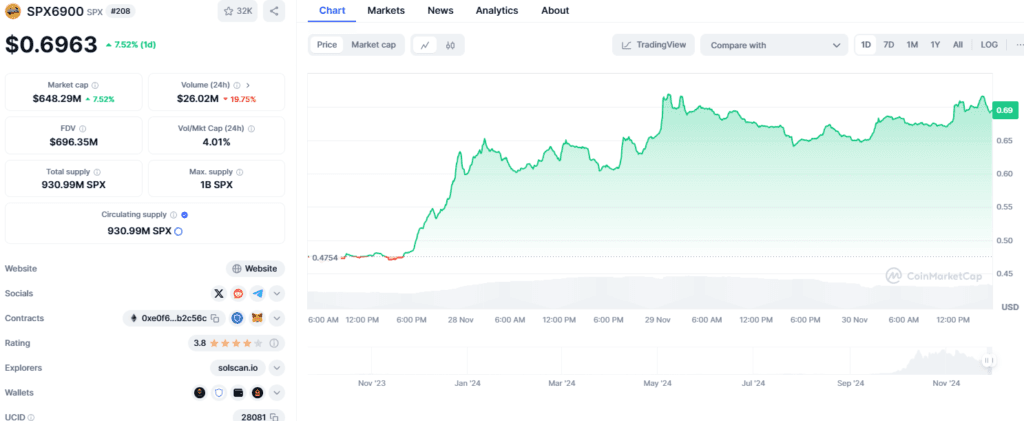Open the Reddit social link
The height and width of the screenshot is (421, 1024).
point(238,294)
